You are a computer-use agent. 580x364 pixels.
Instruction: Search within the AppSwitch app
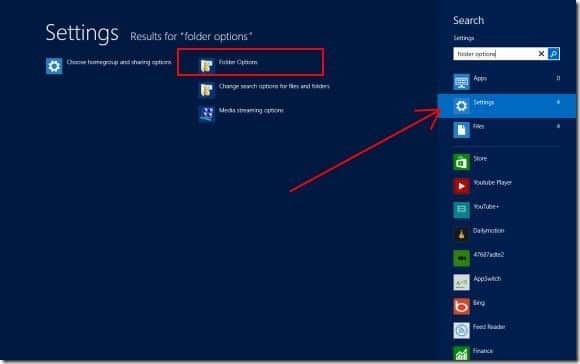tap(477, 282)
